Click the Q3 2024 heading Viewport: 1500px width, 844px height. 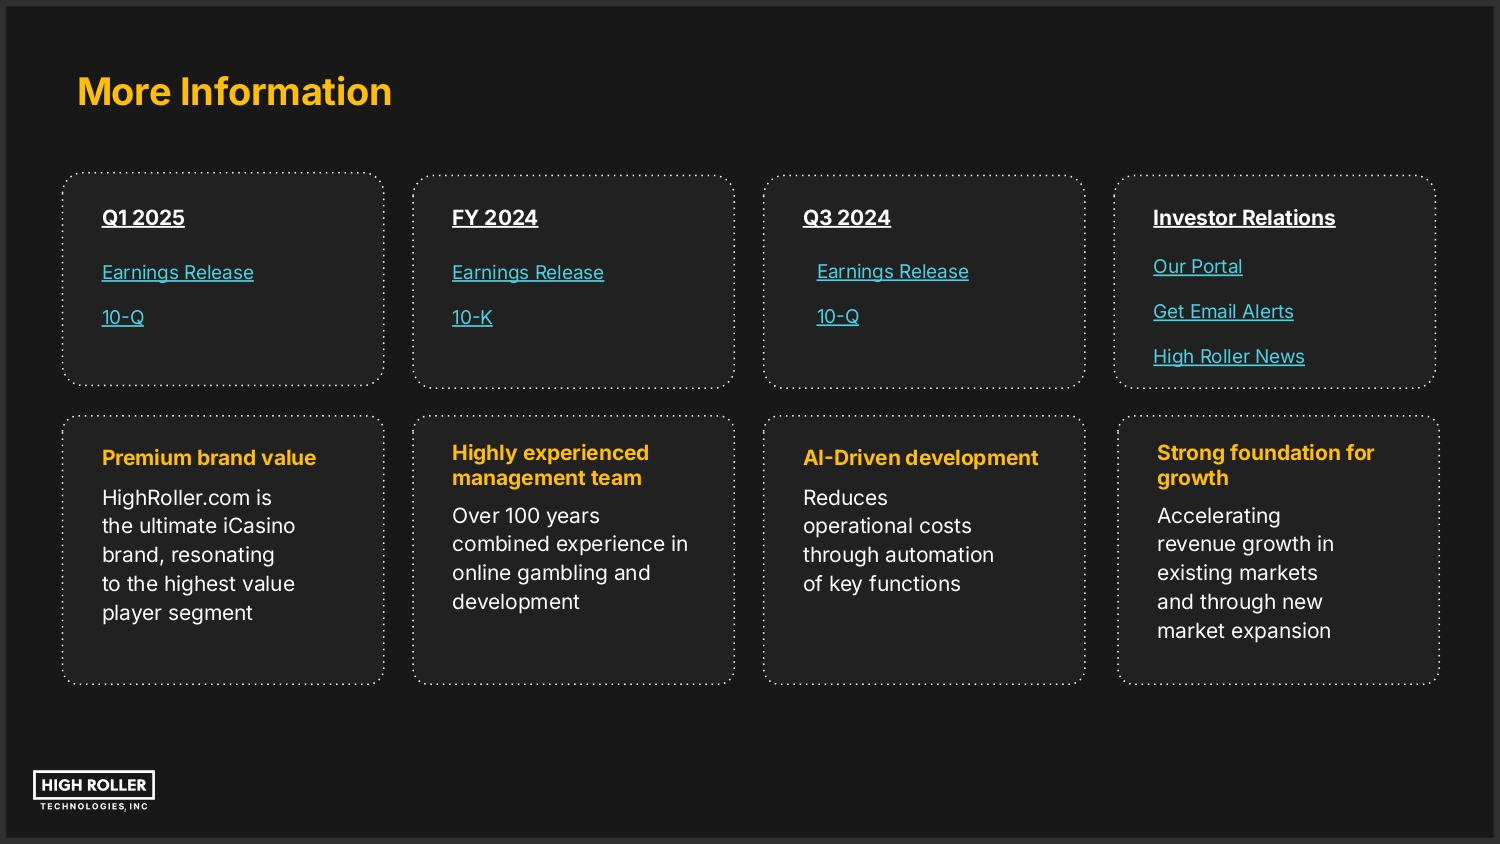846,218
